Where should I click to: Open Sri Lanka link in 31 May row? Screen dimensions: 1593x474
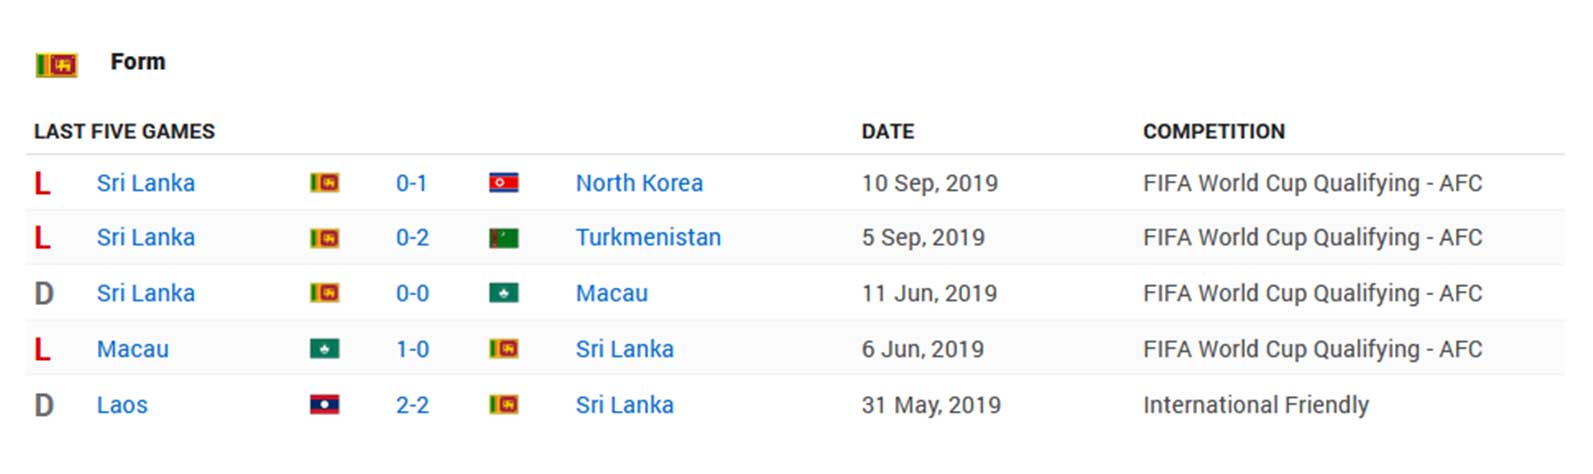click(625, 405)
